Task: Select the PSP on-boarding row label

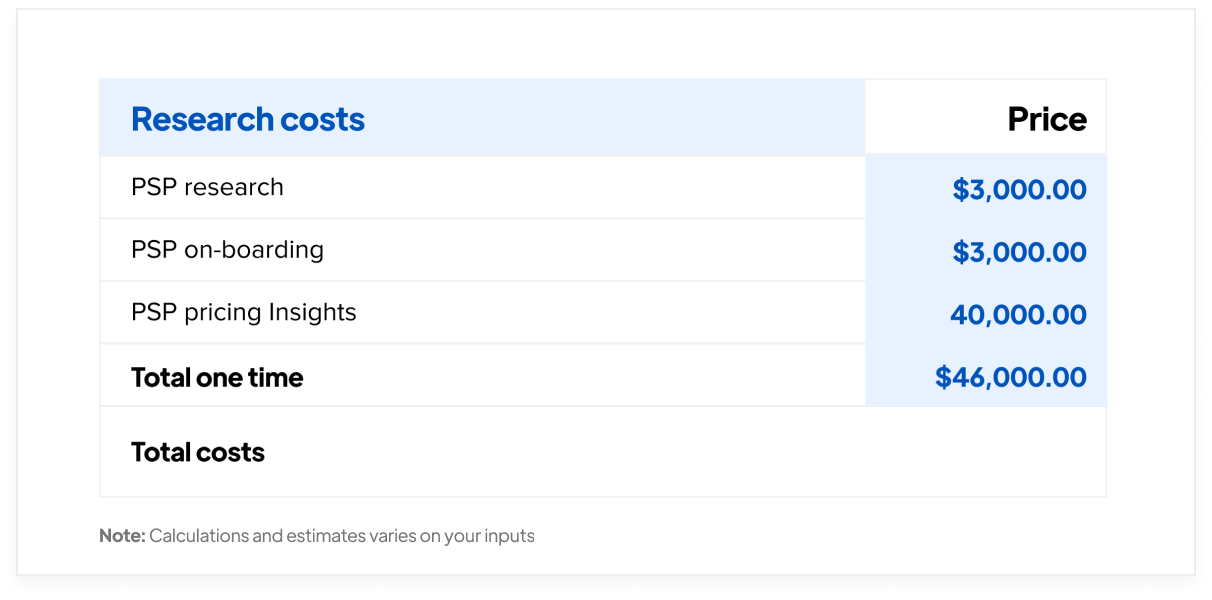Action: (227, 250)
